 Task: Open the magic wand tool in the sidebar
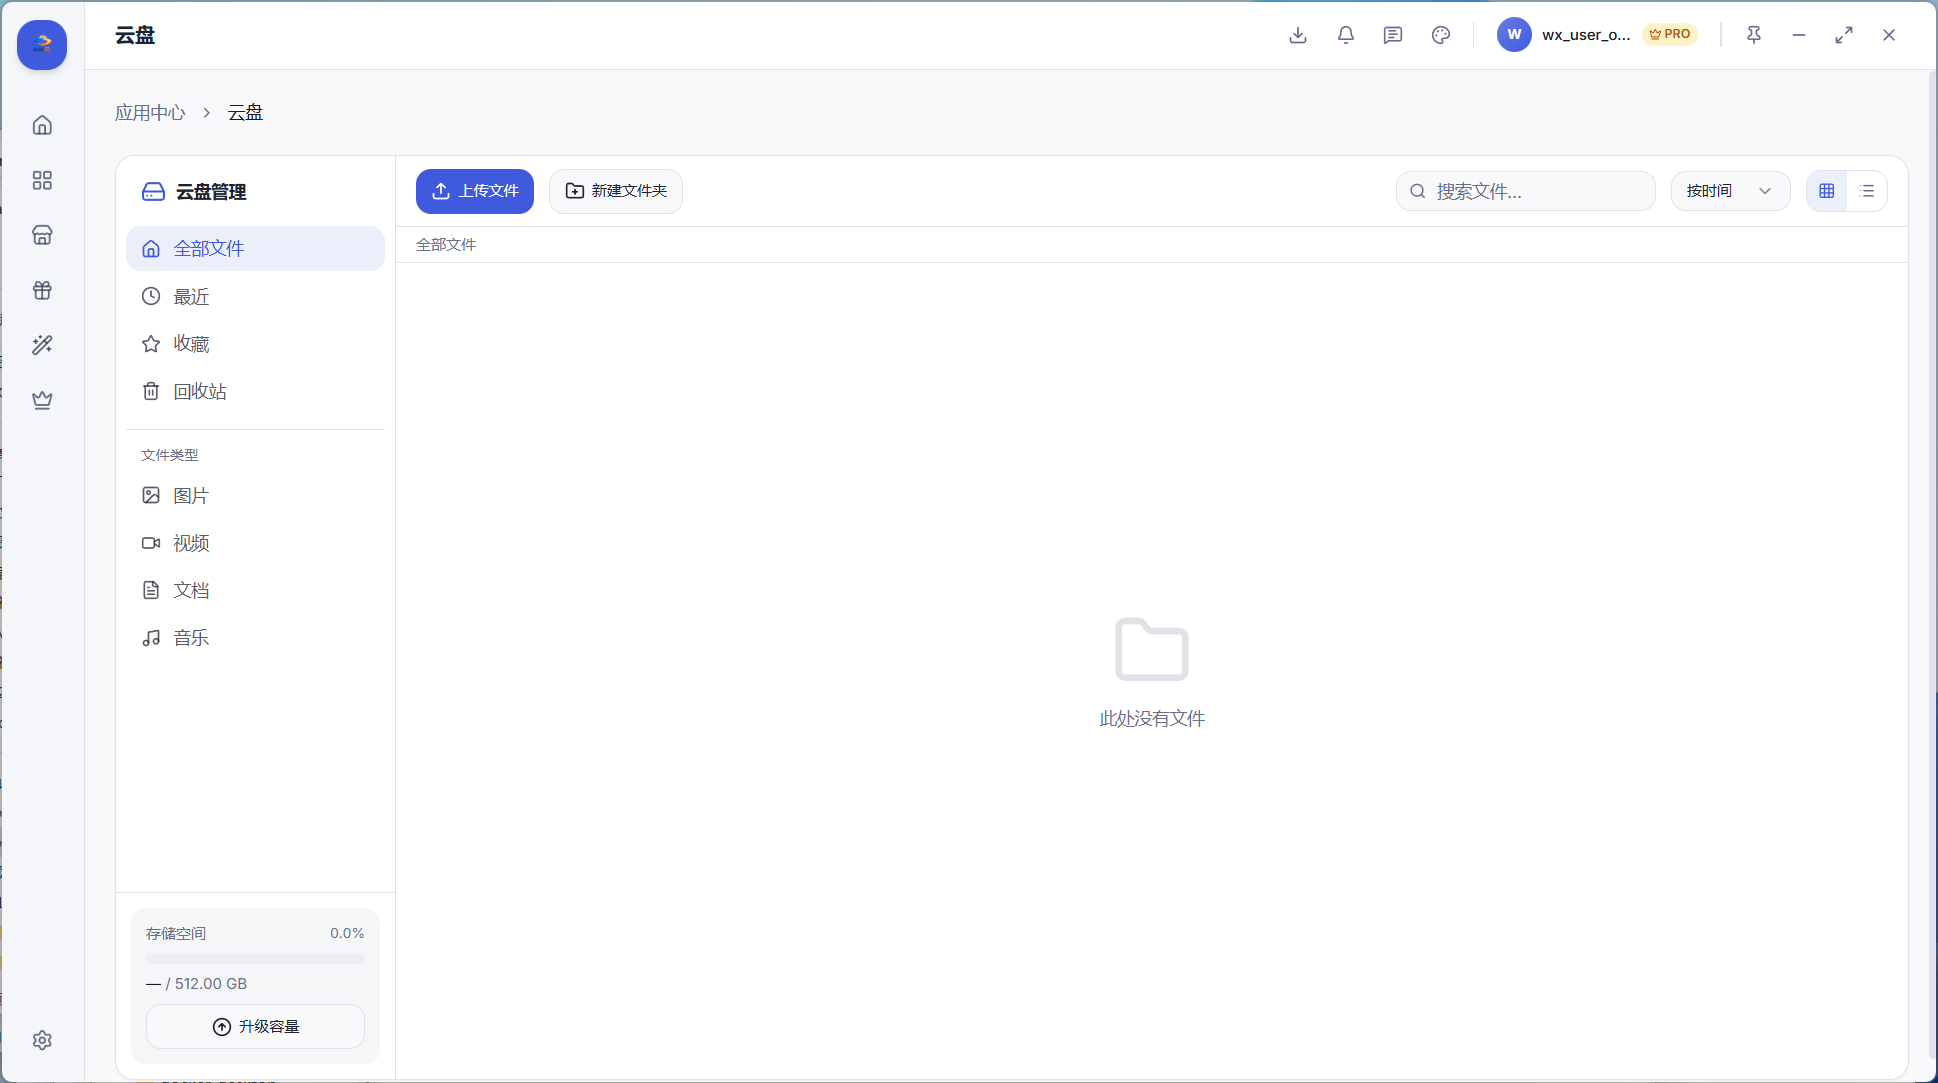click(42, 345)
